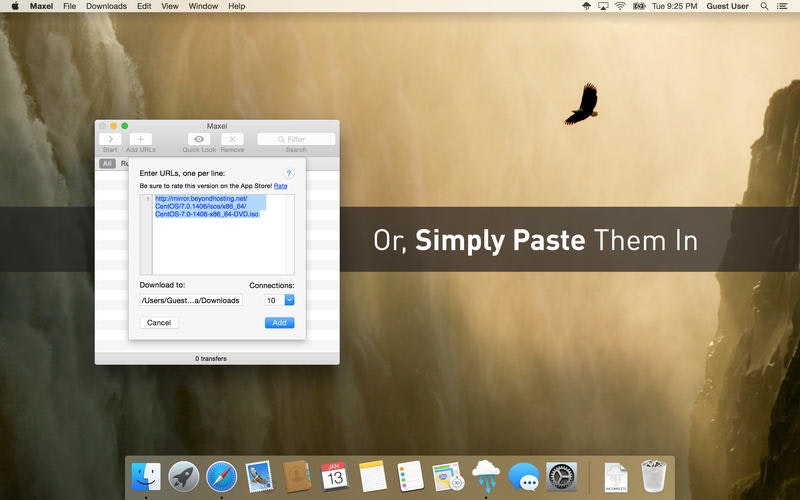The image size is (800, 500).
Task: Expand the Connections dropdown arrow
Action: tap(289, 300)
